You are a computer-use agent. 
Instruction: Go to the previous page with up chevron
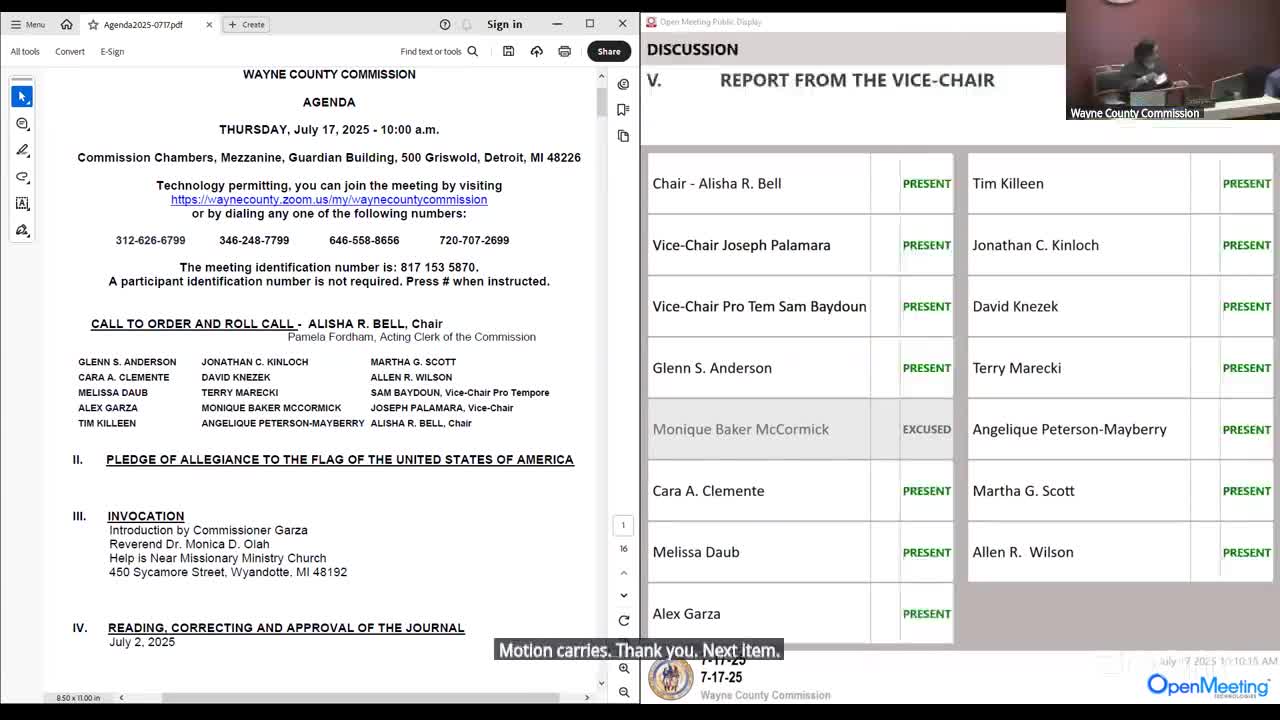point(623,573)
